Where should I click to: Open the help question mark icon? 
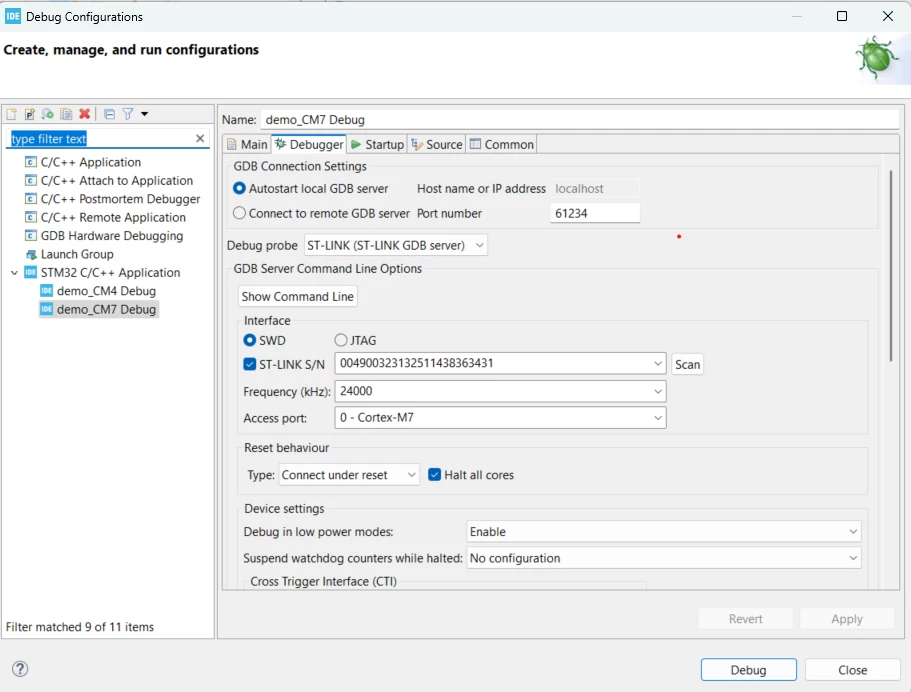pyautogui.click(x=20, y=669)
